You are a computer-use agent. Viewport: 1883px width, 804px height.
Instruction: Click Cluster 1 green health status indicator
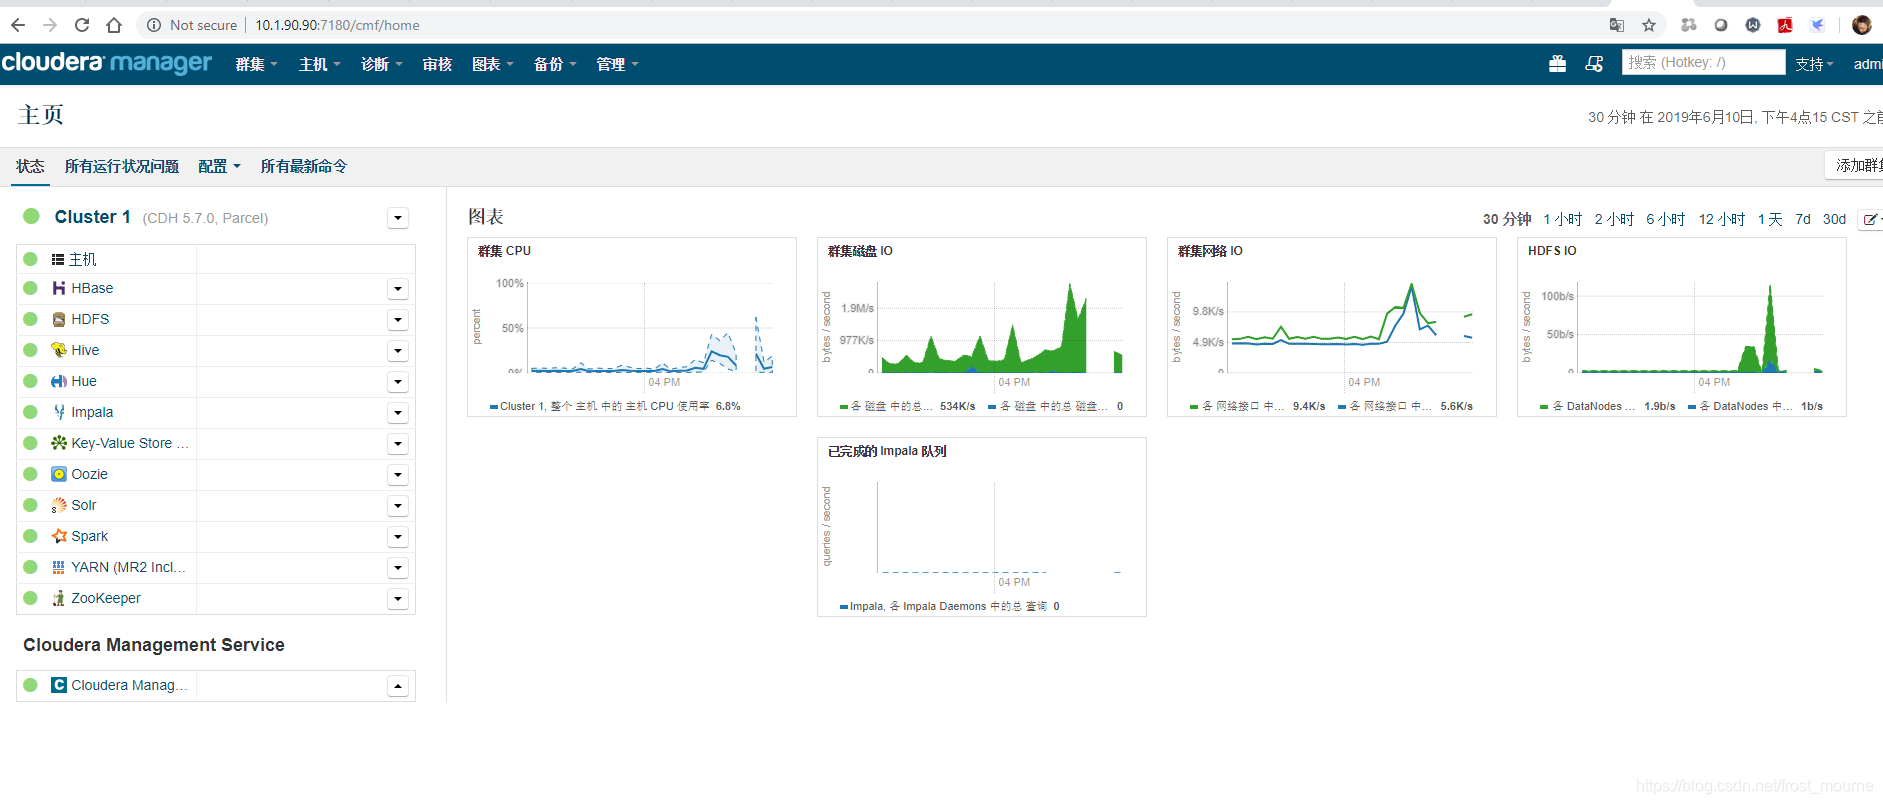tap(31, 216)
